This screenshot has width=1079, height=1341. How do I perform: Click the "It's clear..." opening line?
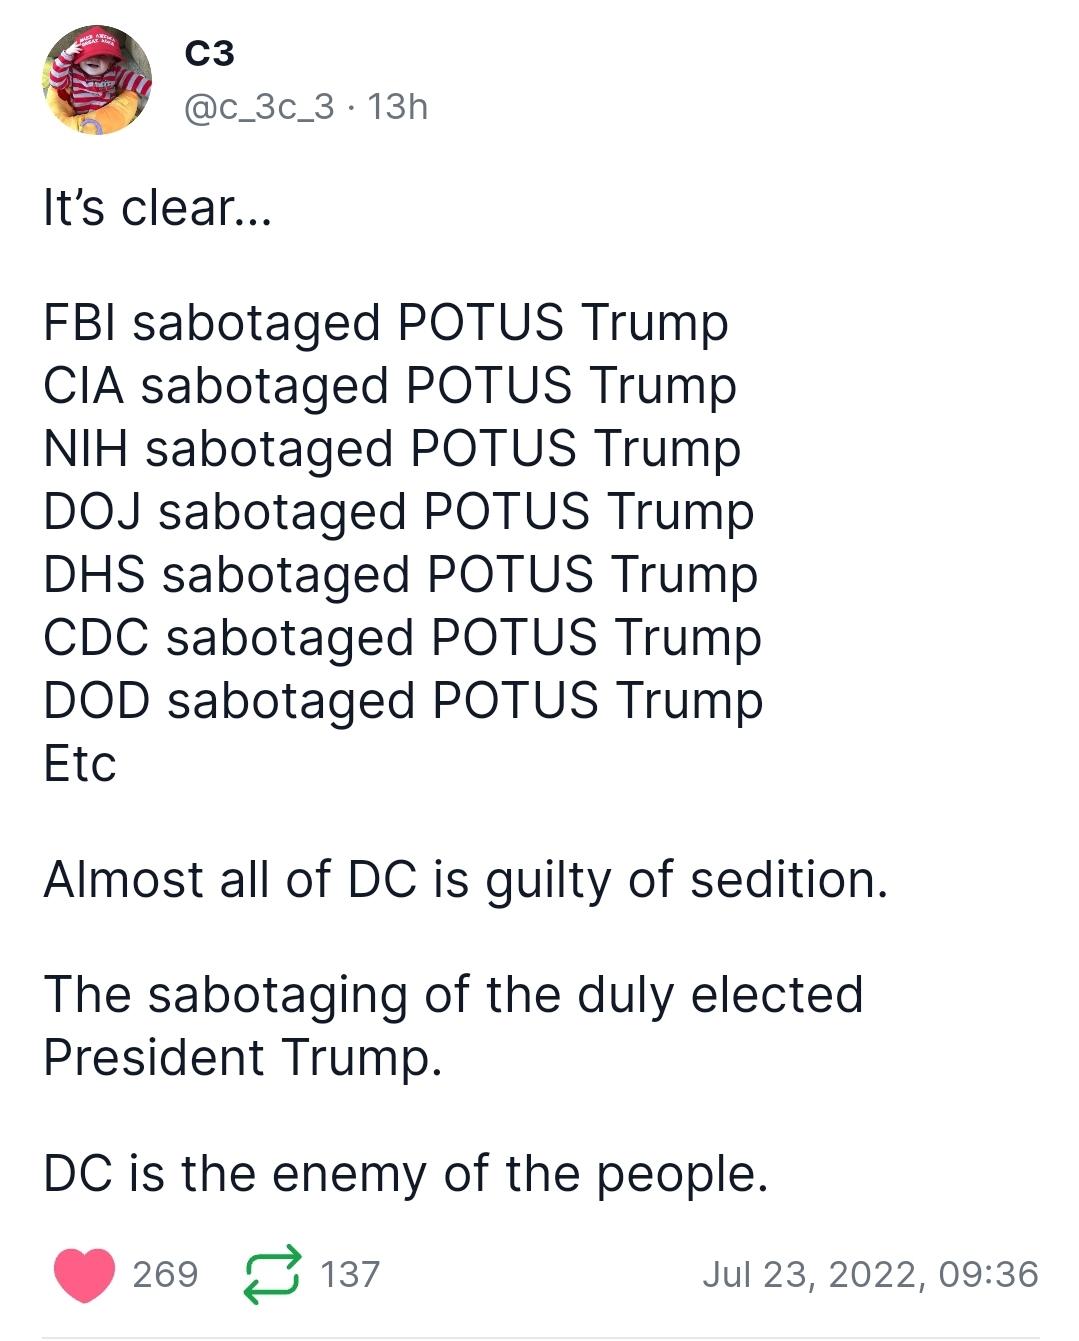[x=157, y=208]
